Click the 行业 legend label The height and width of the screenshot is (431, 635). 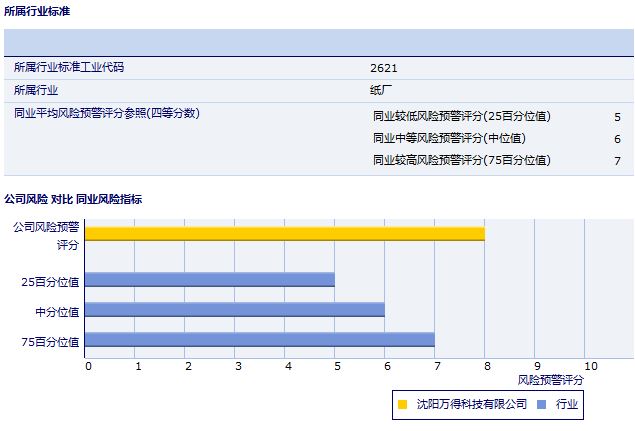pyautogui.click(x=567, y=404)
